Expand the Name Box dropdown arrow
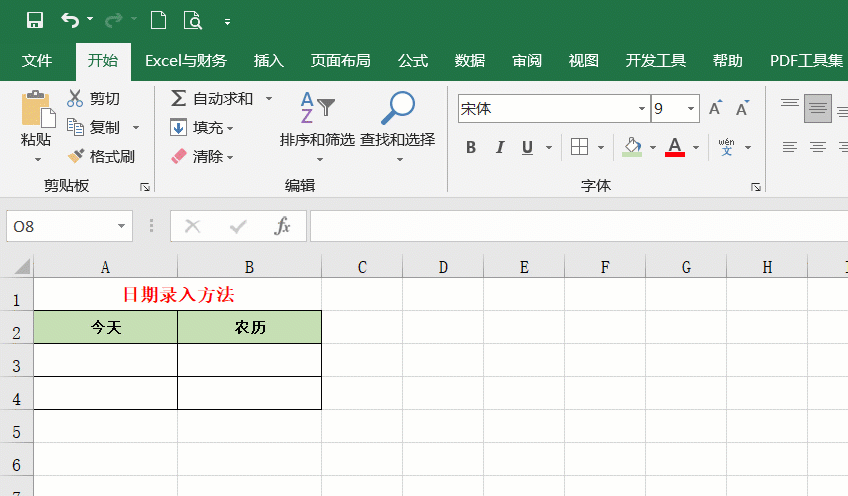This screenshot has width=848, height=496. tap(121, 226)
